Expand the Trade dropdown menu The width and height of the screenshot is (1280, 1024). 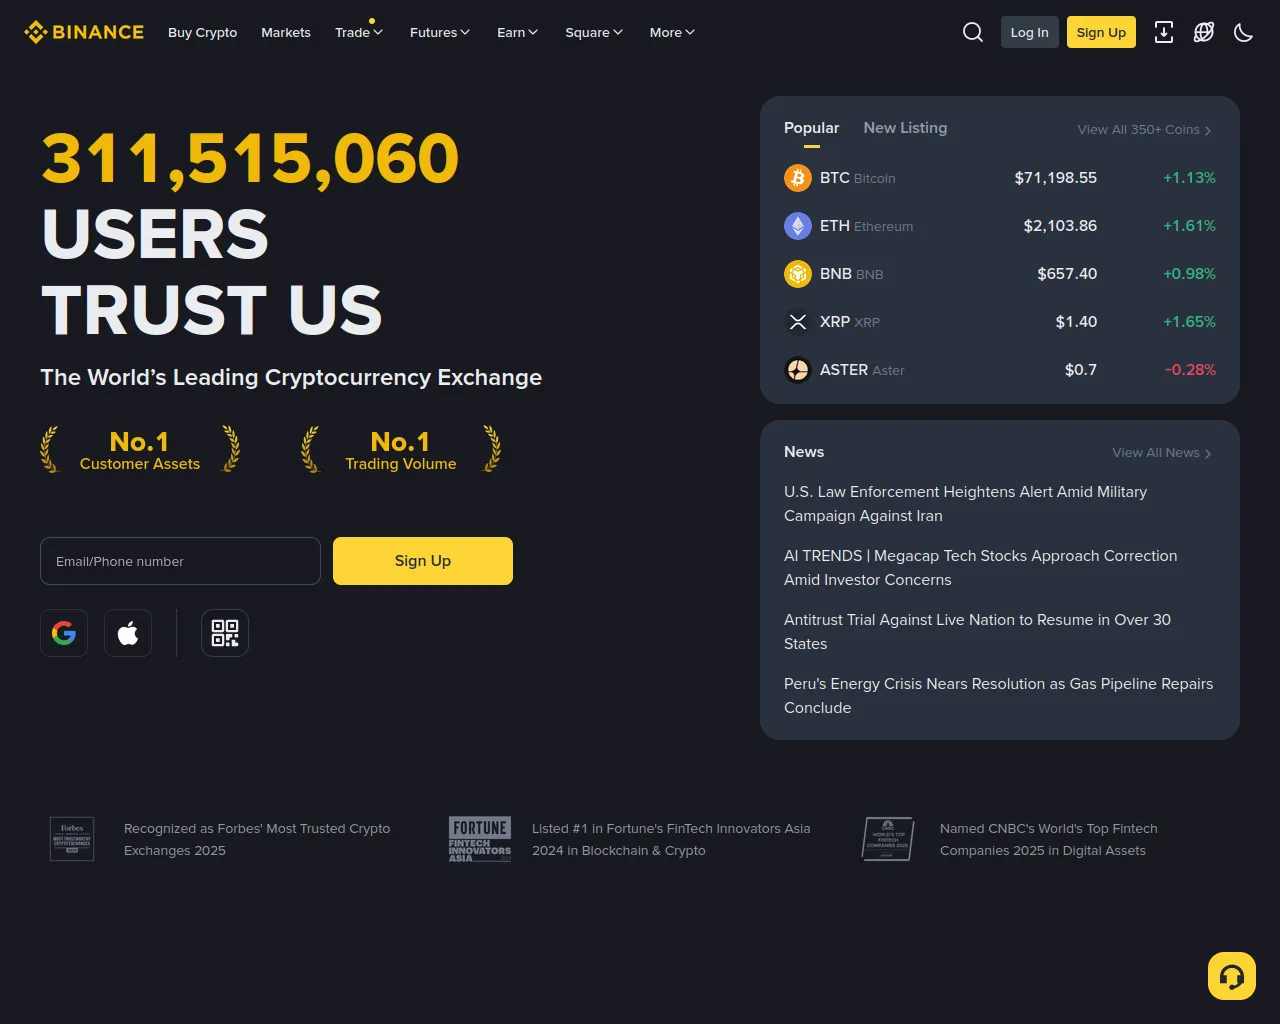coord(359,32)
